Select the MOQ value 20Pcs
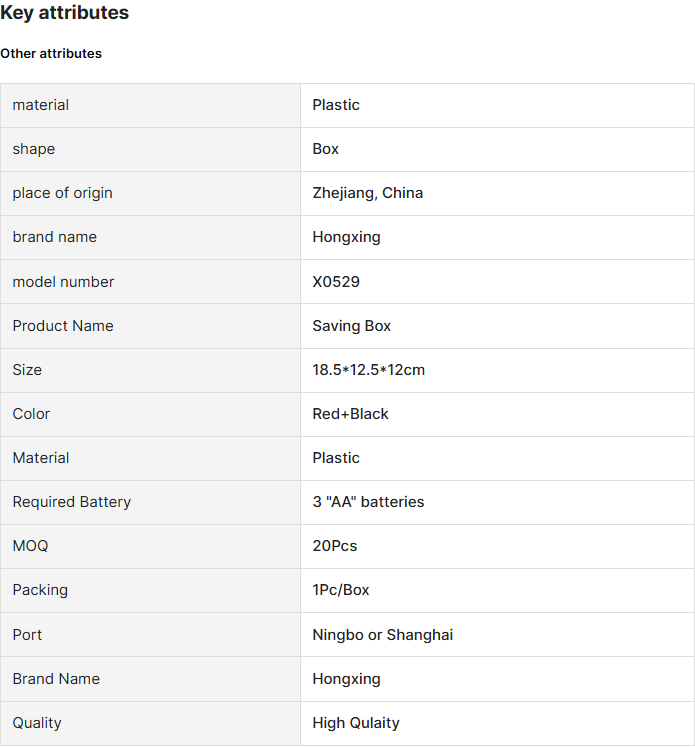The width and height of the screenshot is (695, 747). coord(334,546)
